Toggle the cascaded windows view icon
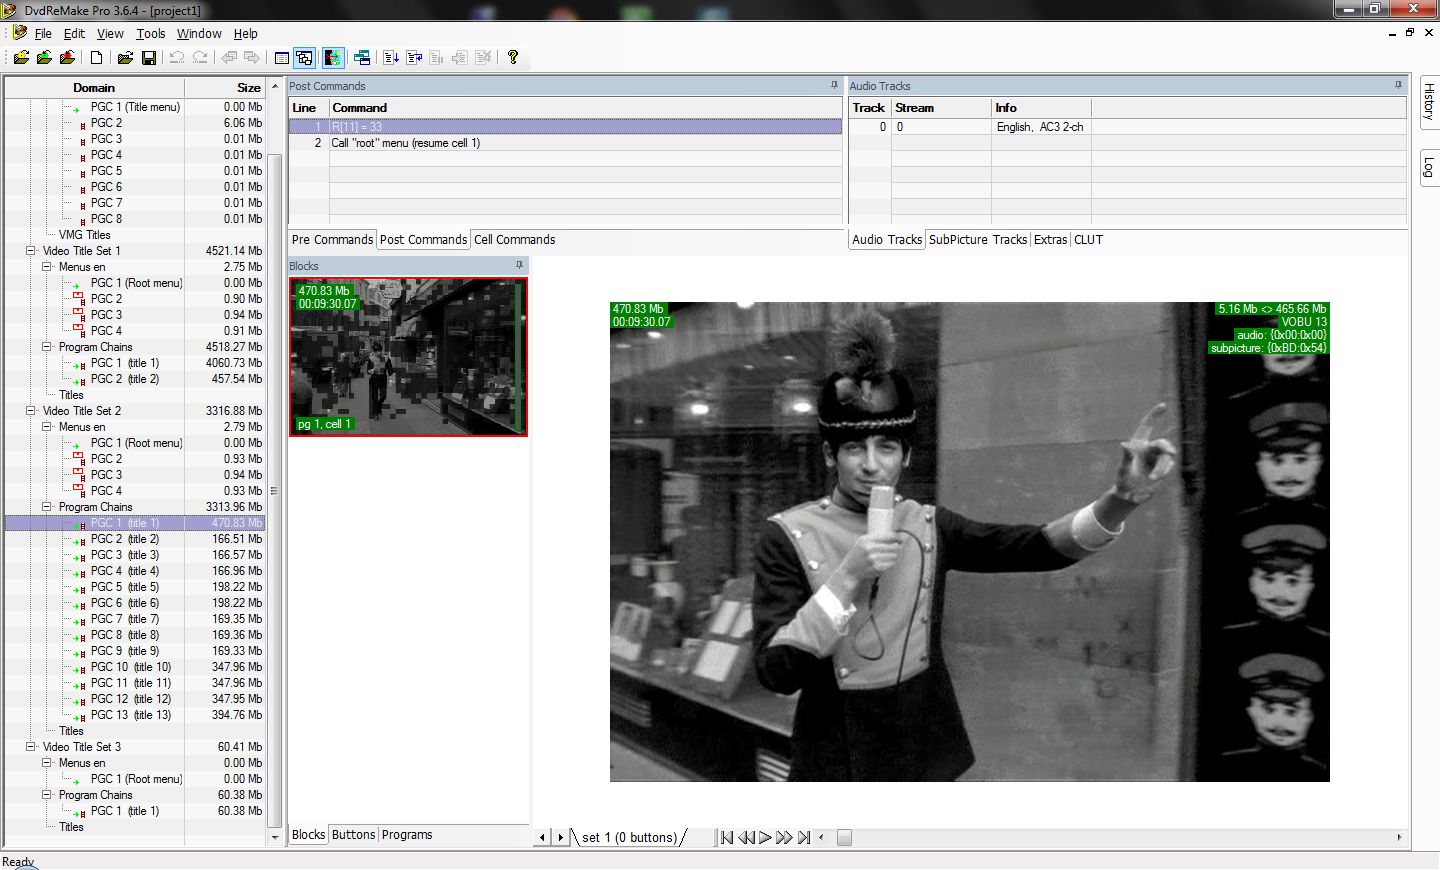The image size is (1440, 870). (305, 58)
